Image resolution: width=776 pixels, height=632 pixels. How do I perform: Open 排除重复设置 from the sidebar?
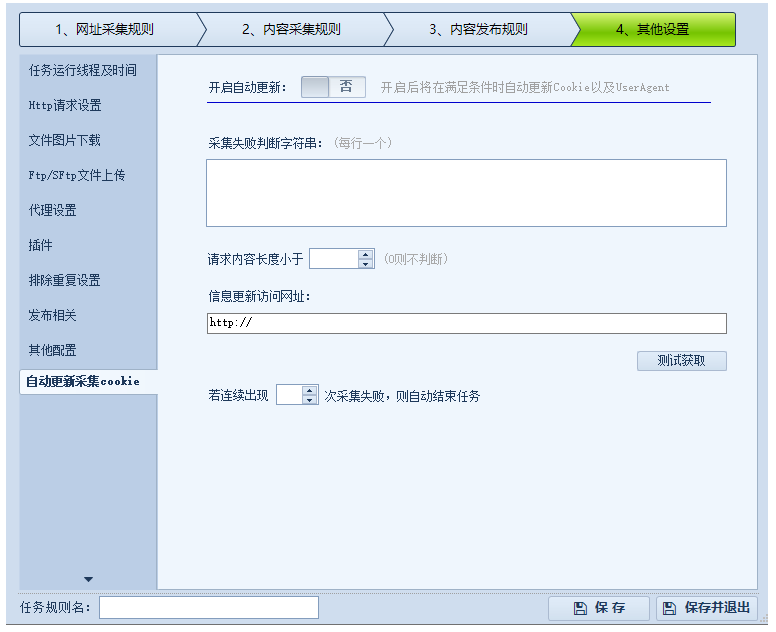click(65, 280)
